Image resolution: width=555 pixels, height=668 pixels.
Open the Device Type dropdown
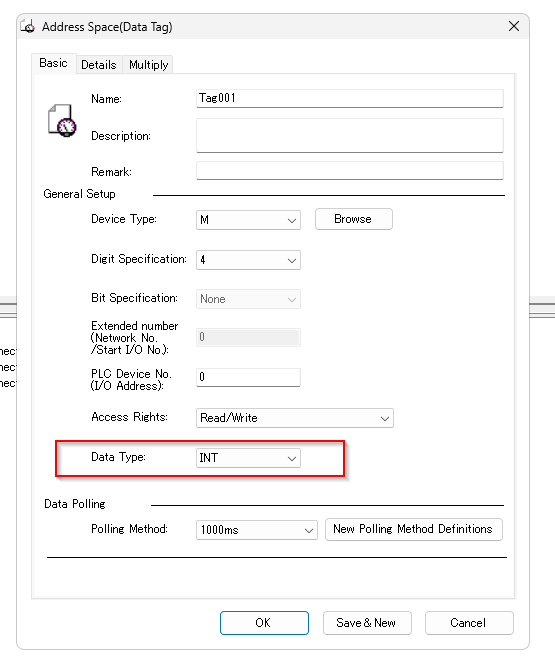(248, 220)
